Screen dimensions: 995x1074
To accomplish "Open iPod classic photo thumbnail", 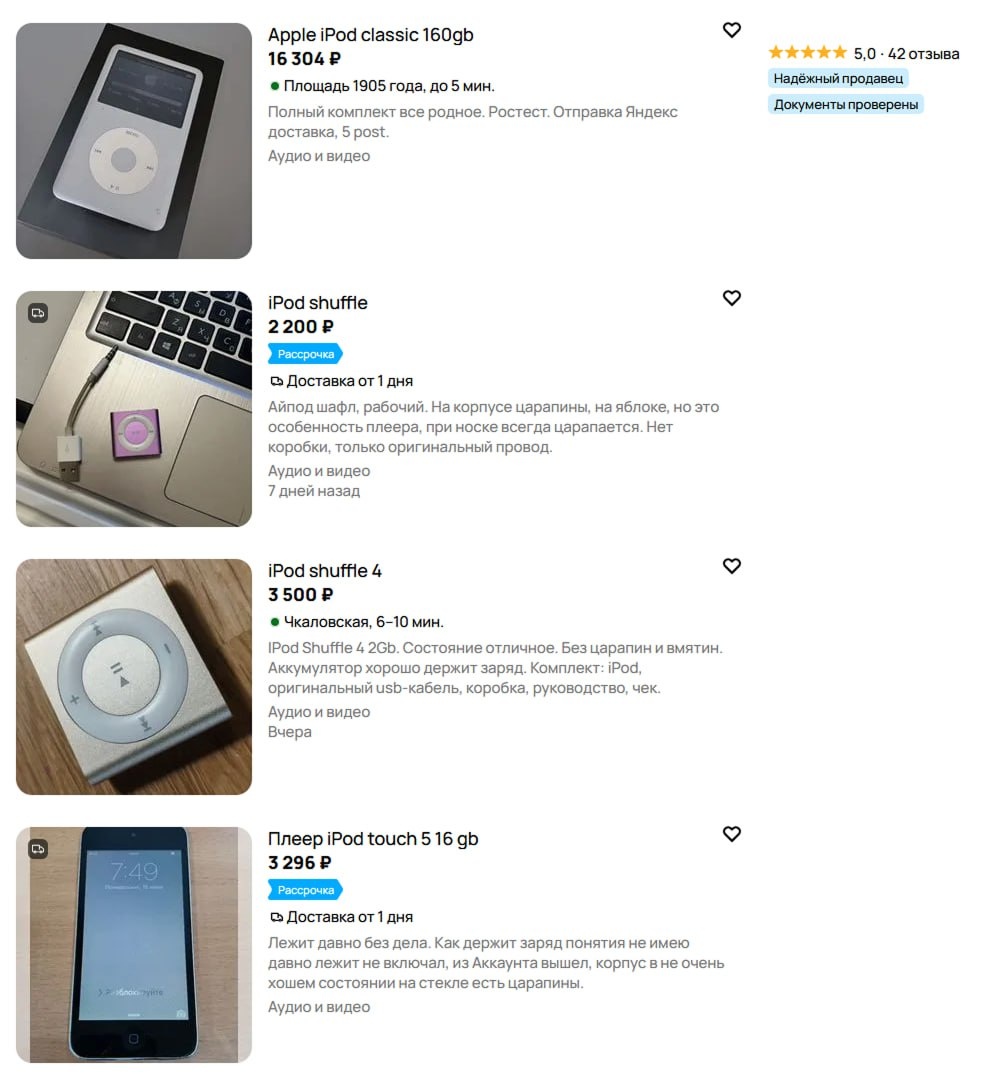I will coord(134,141).
